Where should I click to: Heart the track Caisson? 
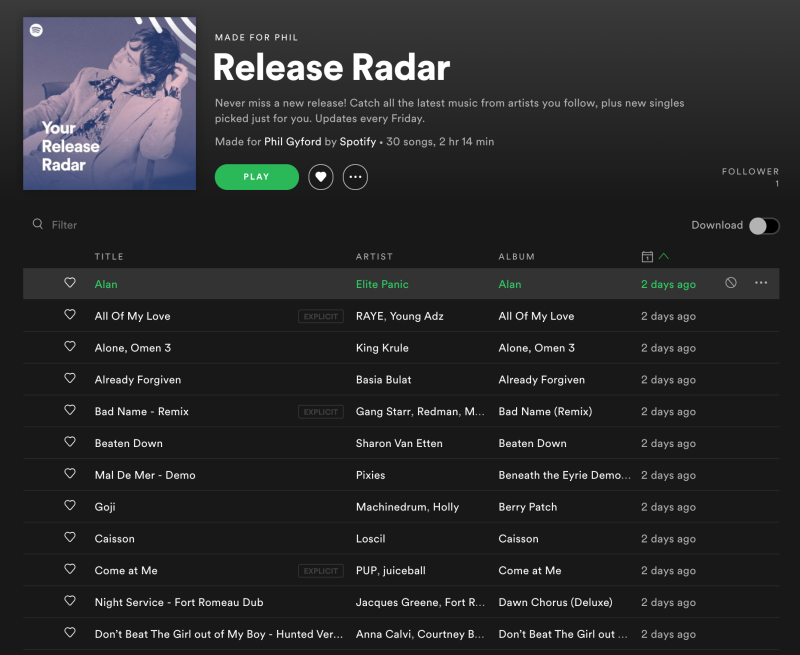click(70, 537)
